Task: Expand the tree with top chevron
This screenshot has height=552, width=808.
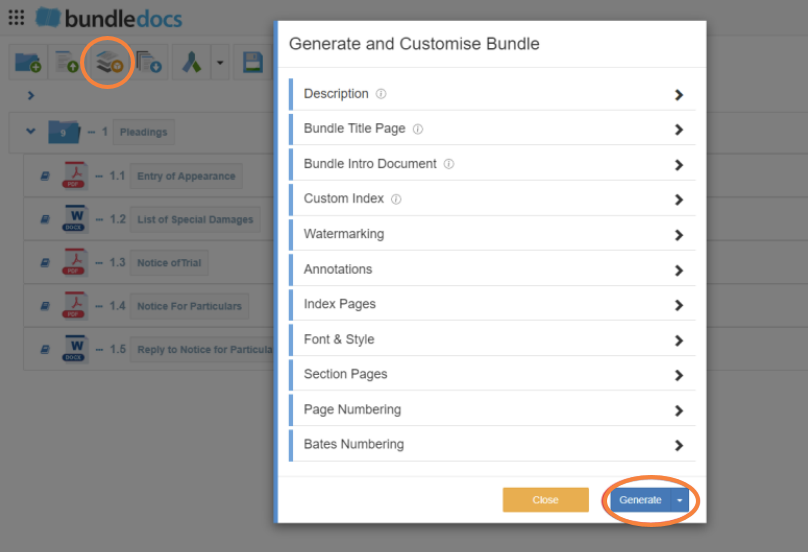Action: coord(30,95)
